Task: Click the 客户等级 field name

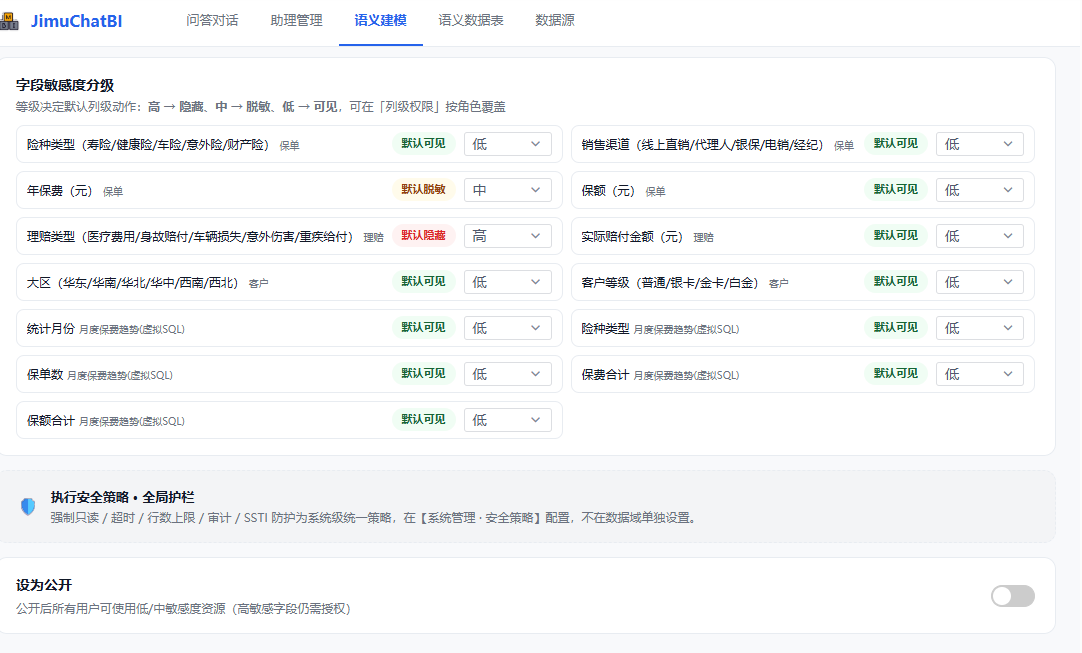Action: tap(670, 283)
